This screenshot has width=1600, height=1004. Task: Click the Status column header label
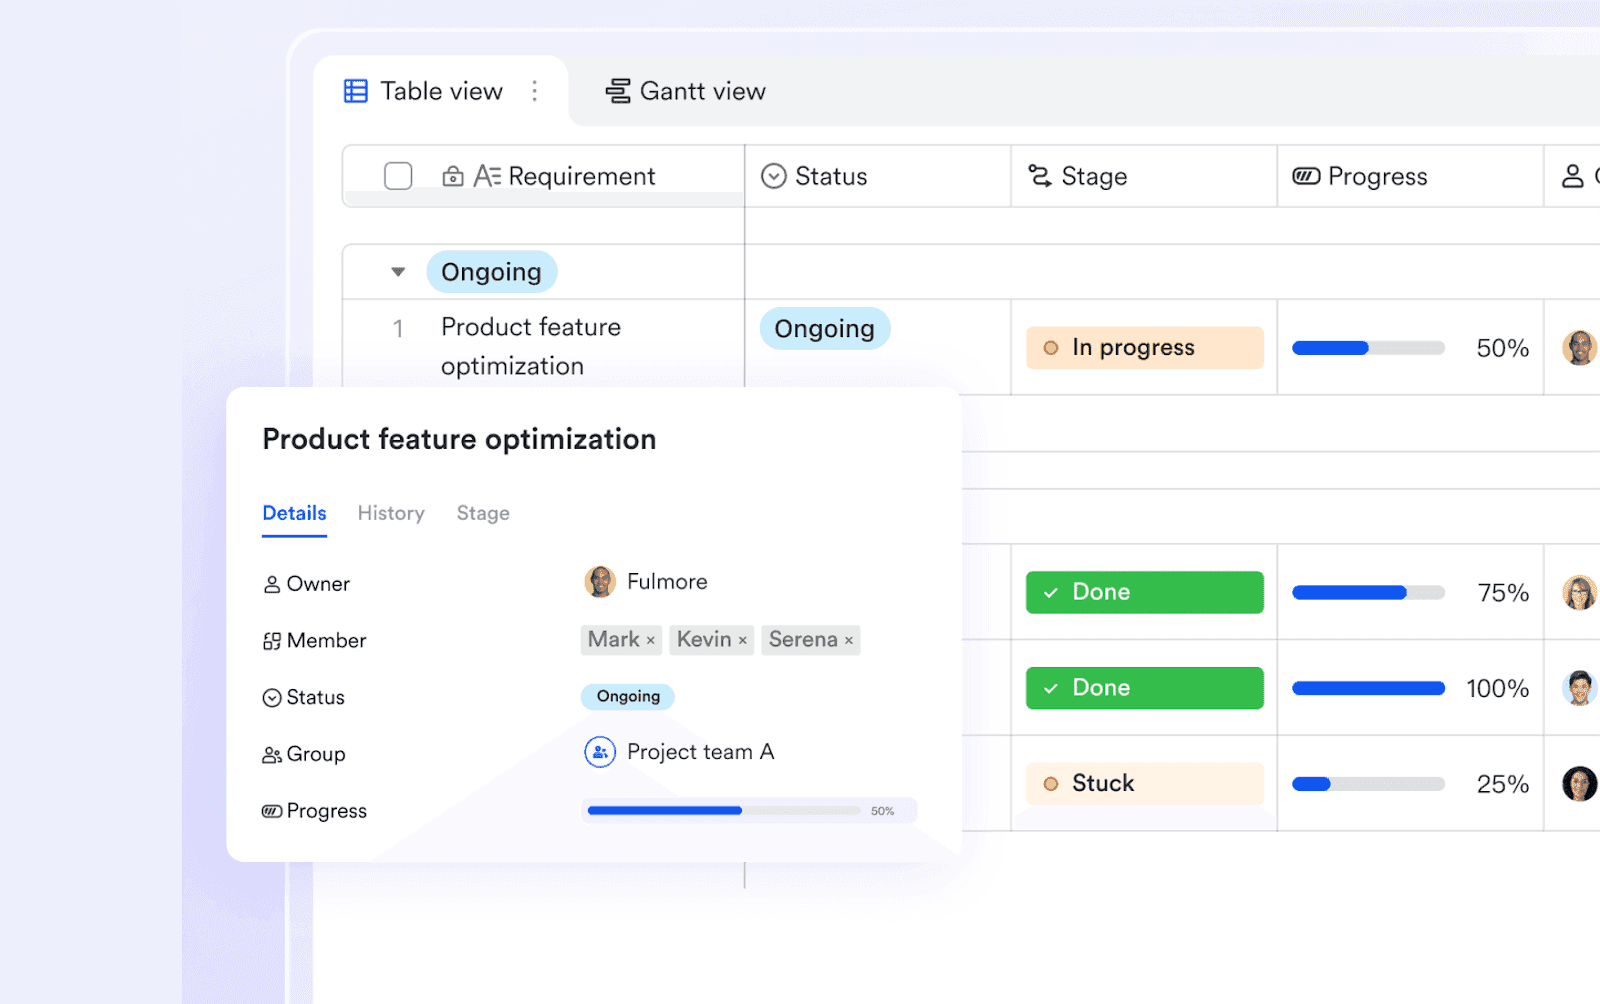click(x=831, y=176)
